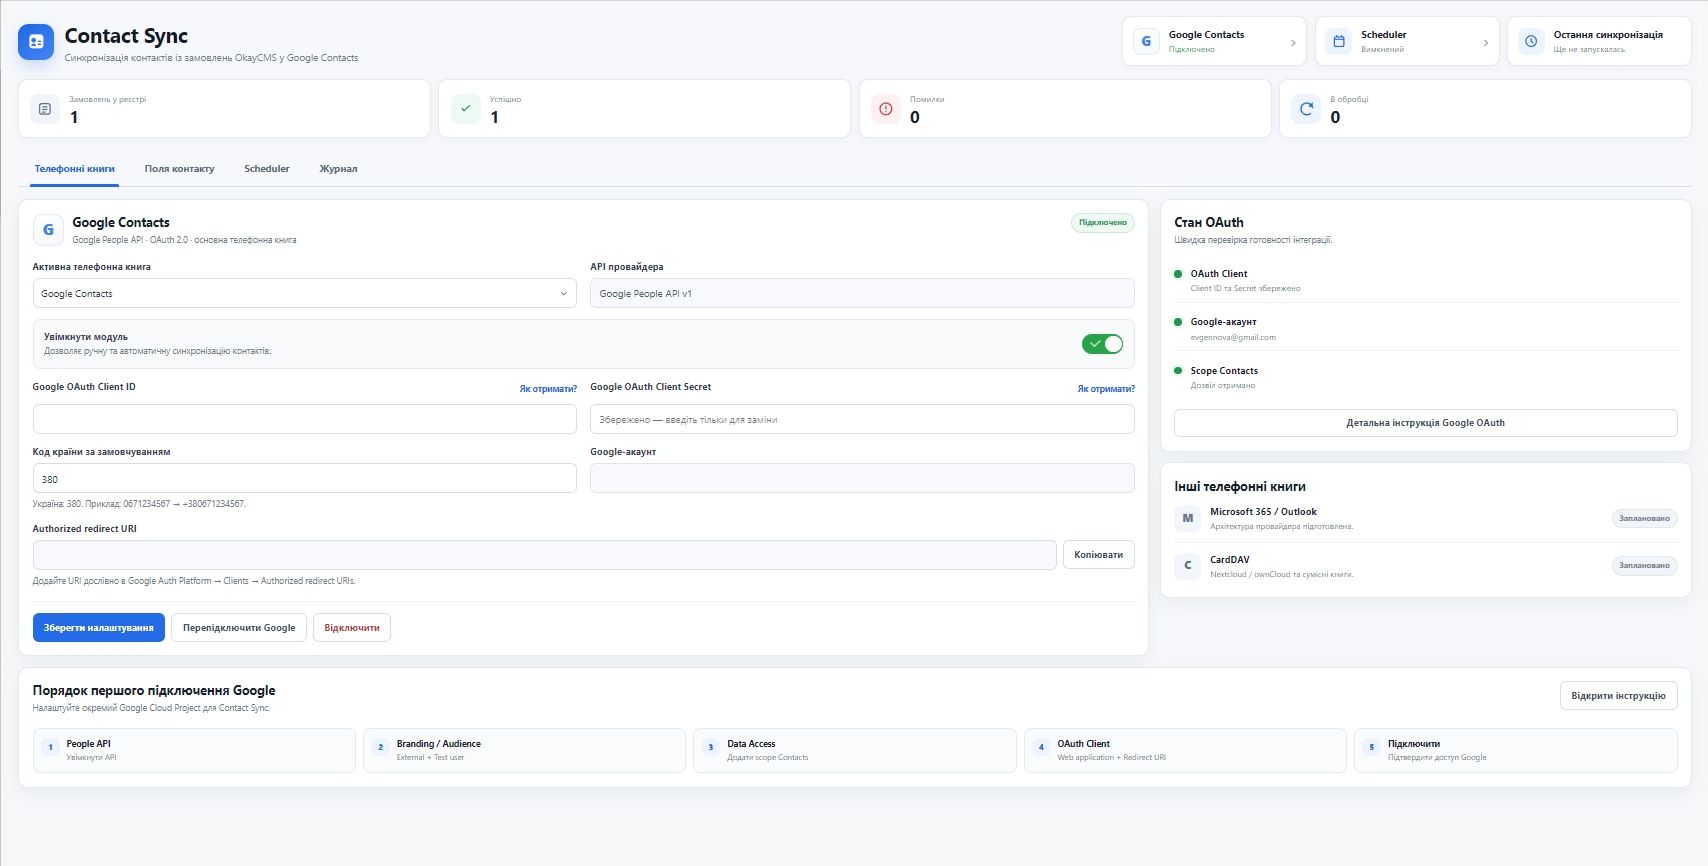
Task: Expand the Google Contacts header card chevron
Action: 1293,43
